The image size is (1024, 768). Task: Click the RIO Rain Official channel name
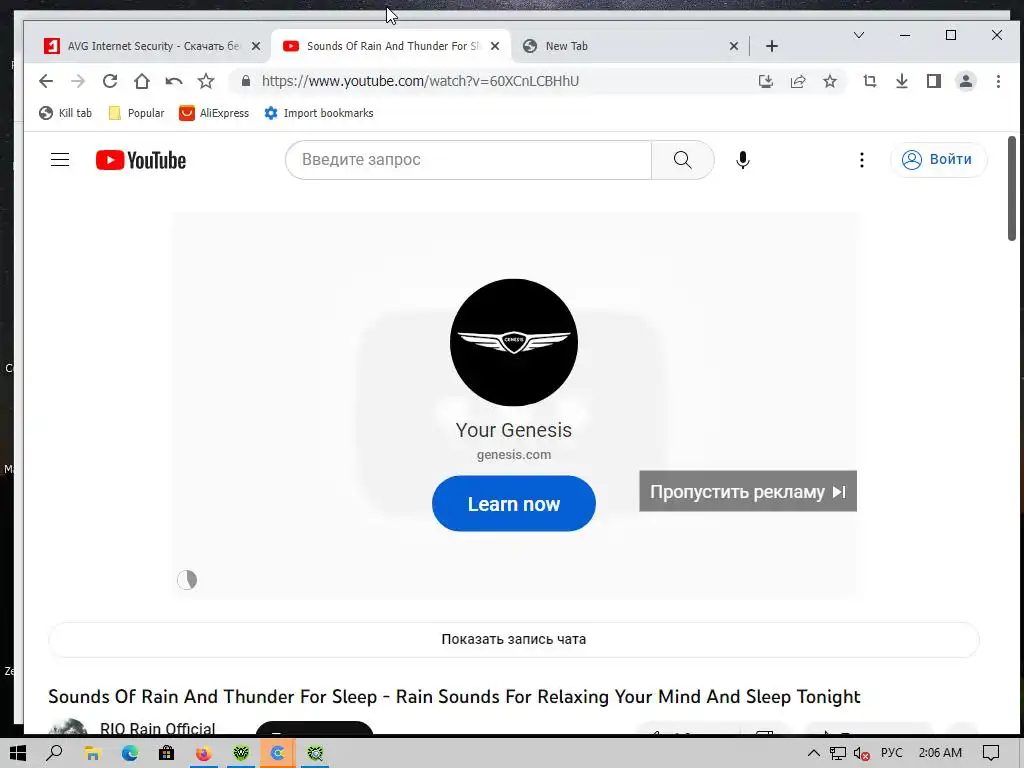tap(157, 728)
